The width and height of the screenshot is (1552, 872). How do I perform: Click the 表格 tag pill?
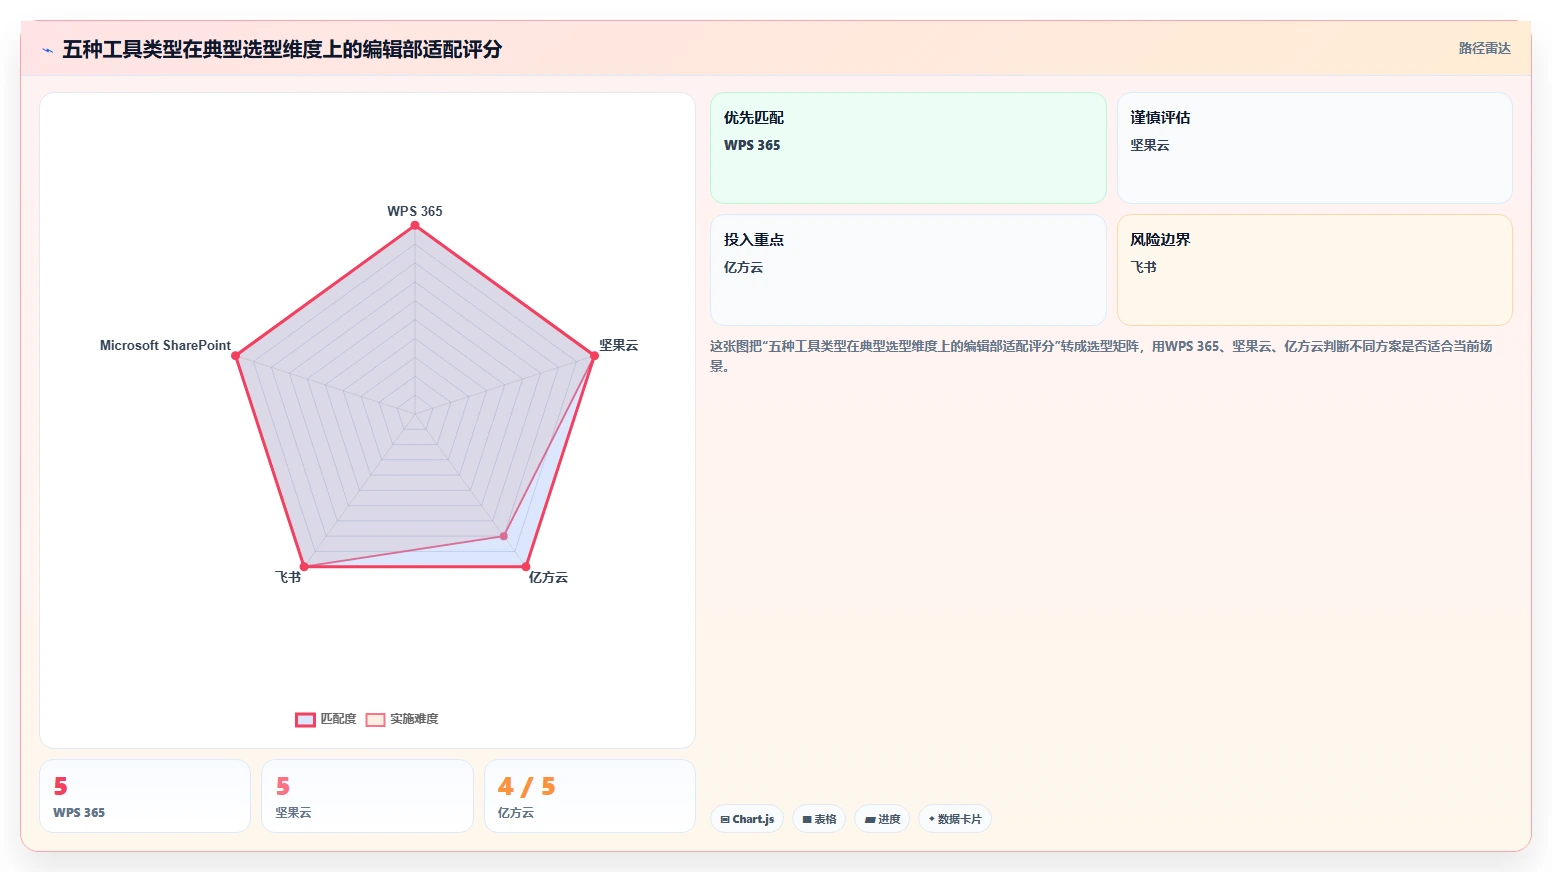[819, 819]
